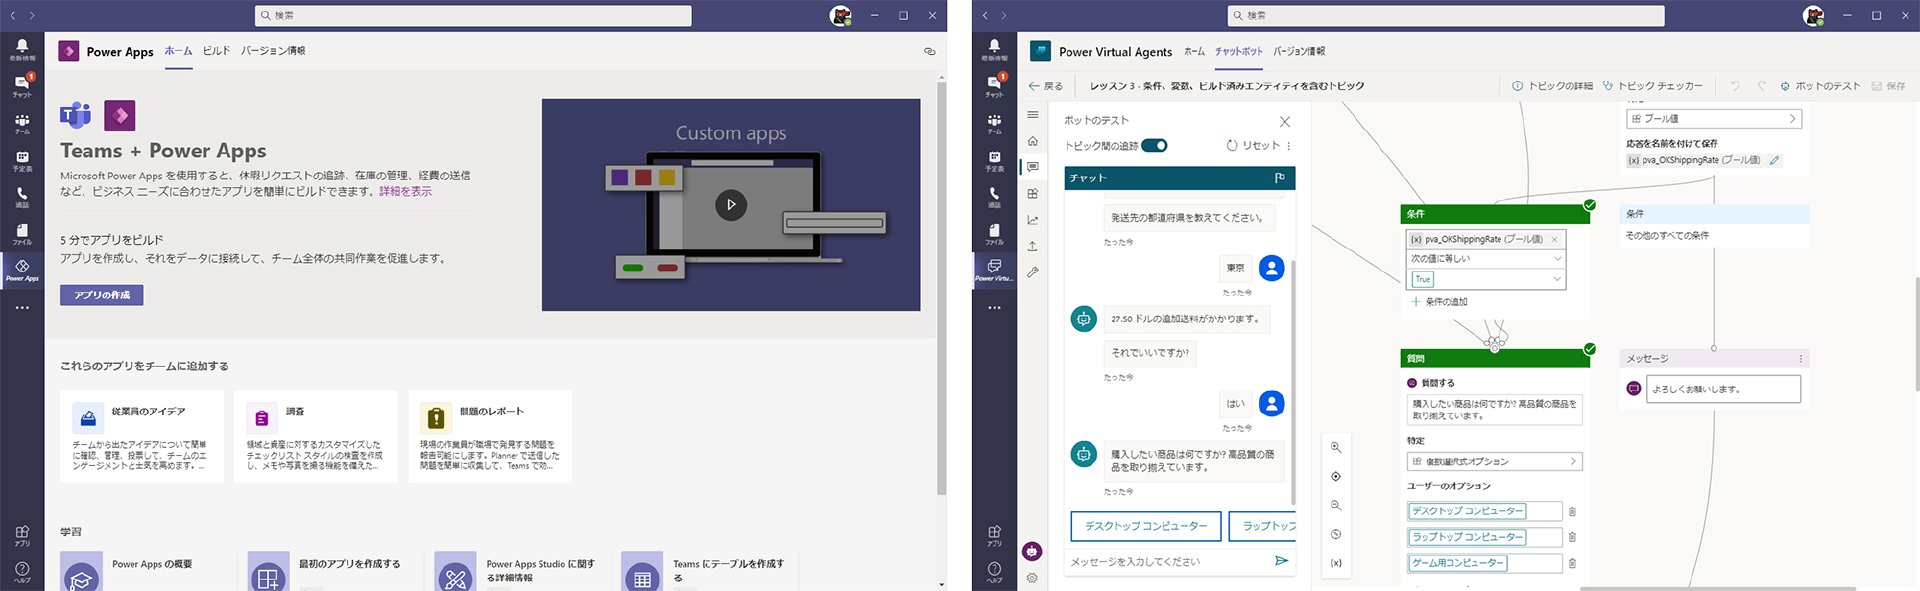Switch to ホーム tab in Power Apps

178,51
